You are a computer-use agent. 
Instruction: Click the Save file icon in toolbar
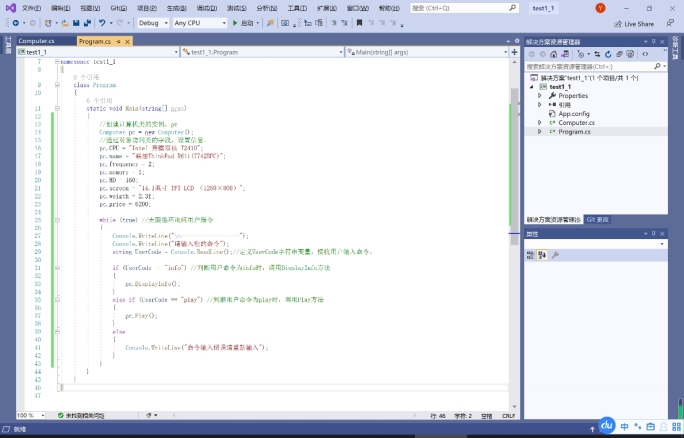point(76,23)
